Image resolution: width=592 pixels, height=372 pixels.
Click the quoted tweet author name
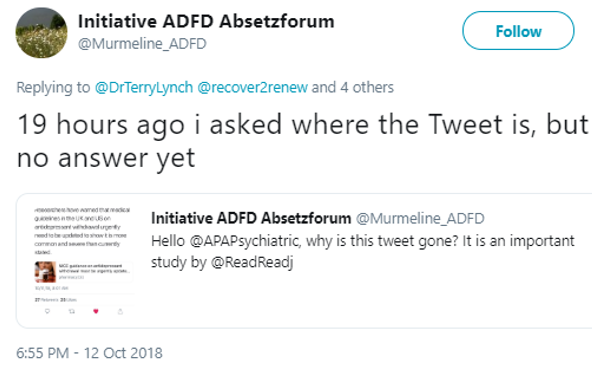pyautogui.click(x=251, y=218)
